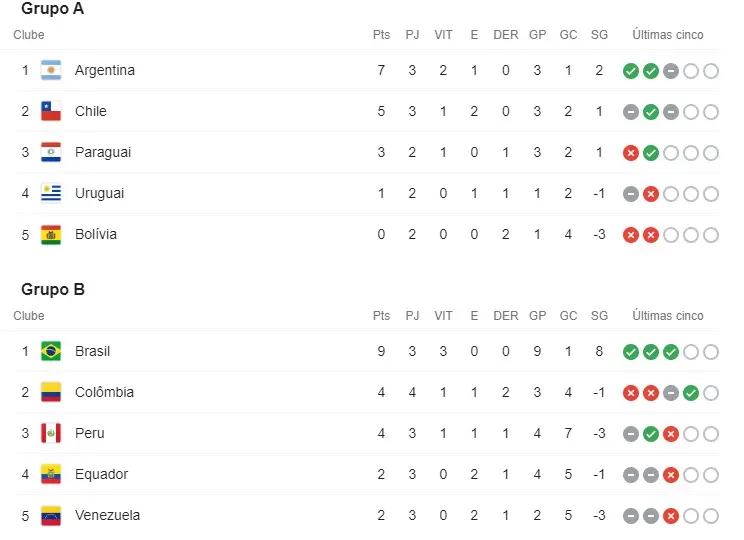Click the Argentina flag icon
Image resolution: width=744 pixels, height=540 pixels.
[x=51, y=71]
